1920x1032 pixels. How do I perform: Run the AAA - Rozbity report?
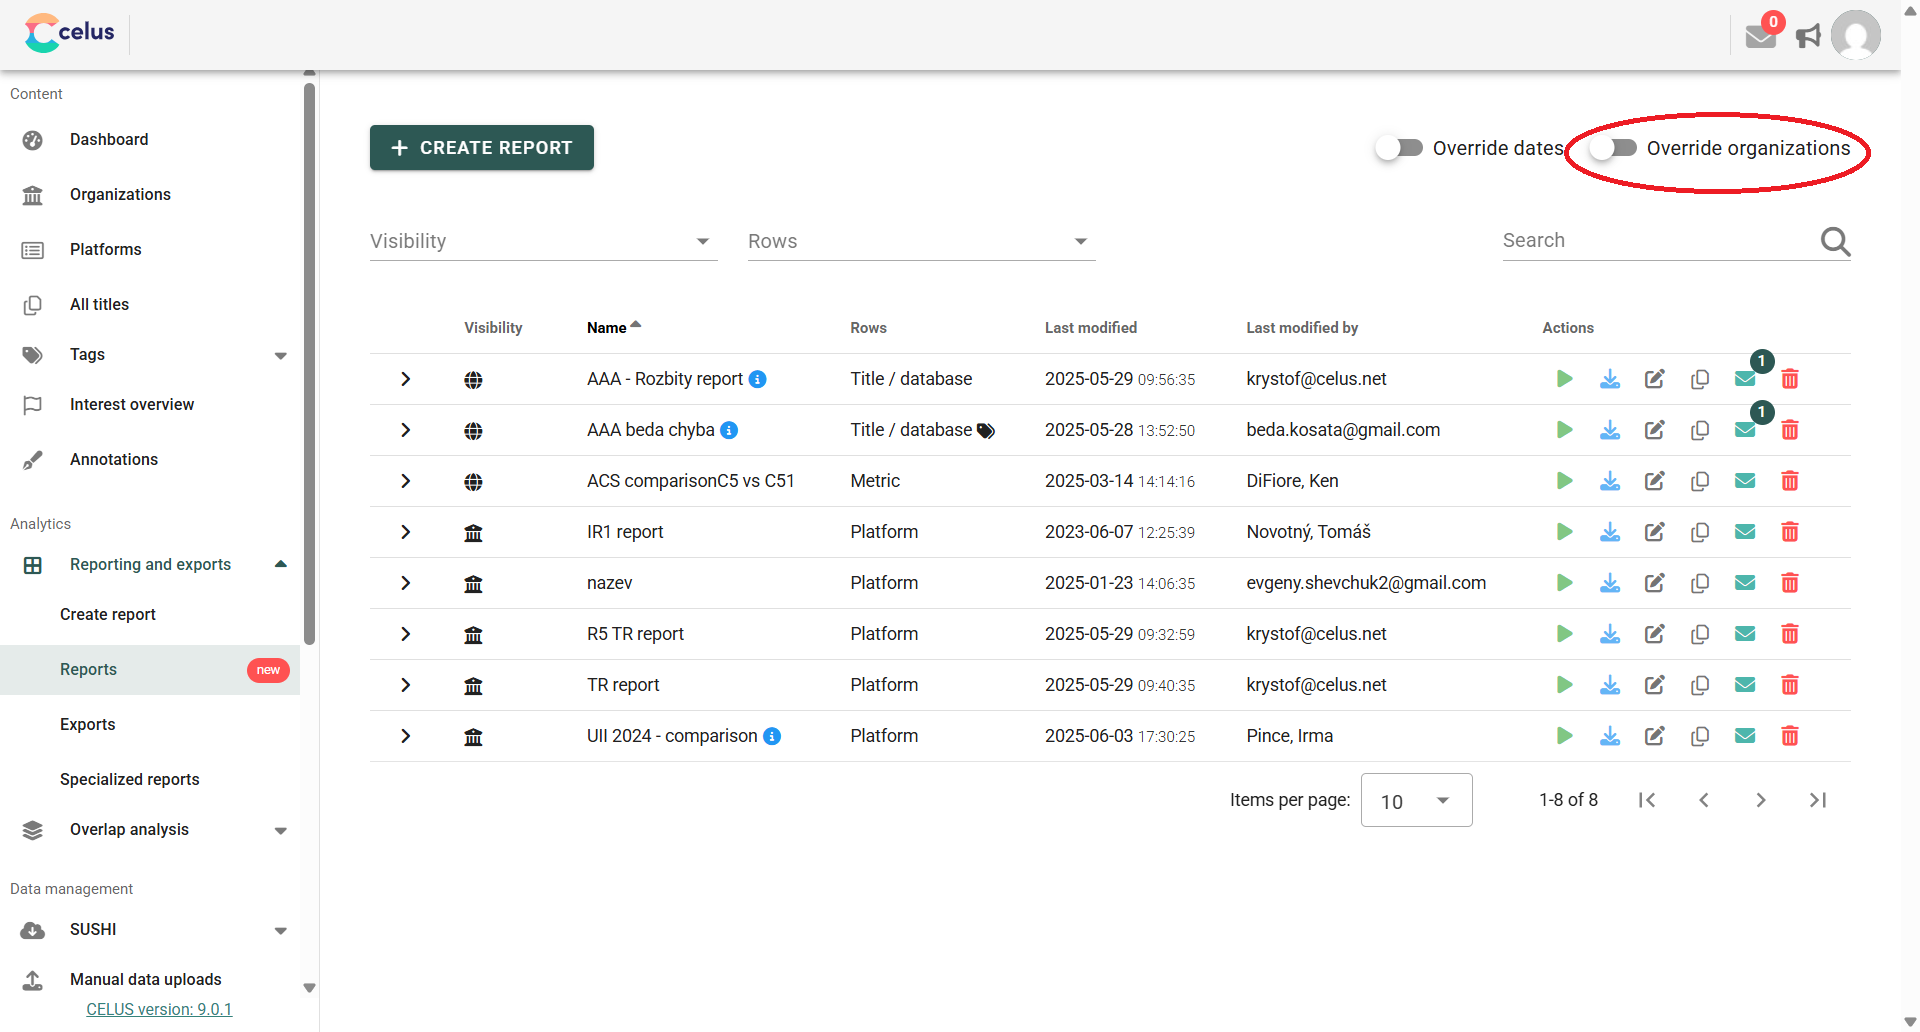(x=1565, y=379)
